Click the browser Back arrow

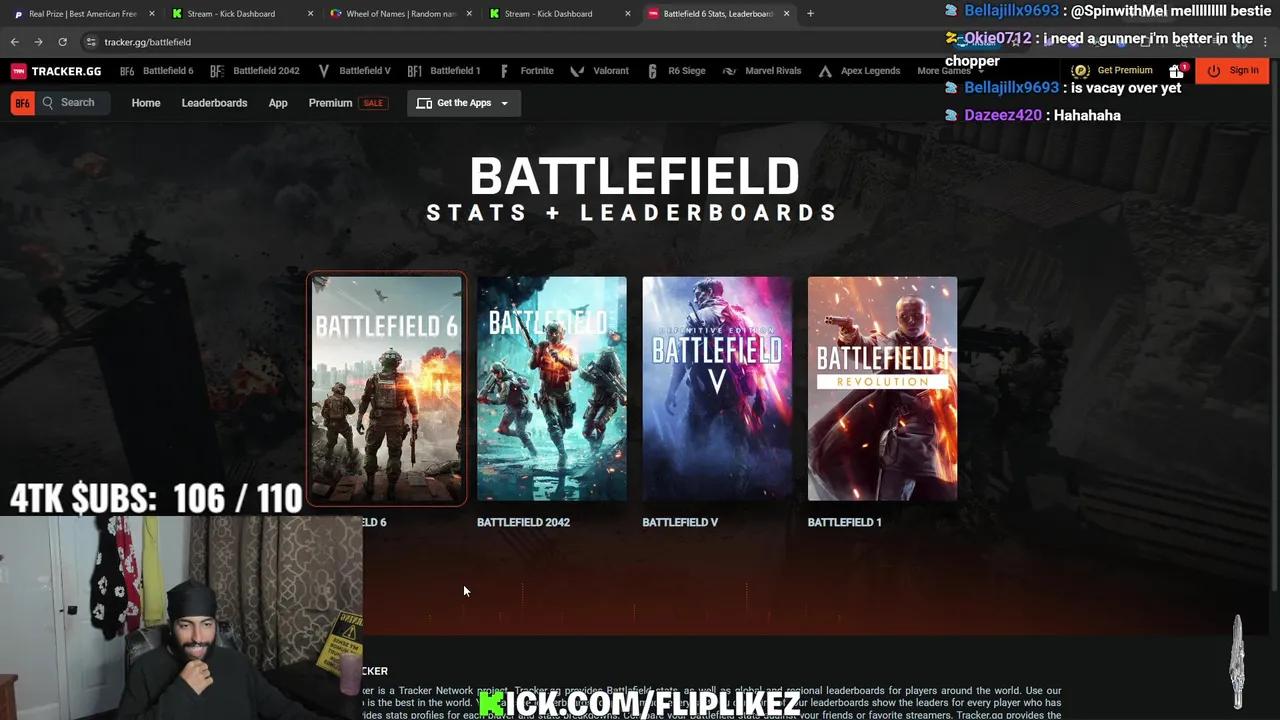point(14,42)
